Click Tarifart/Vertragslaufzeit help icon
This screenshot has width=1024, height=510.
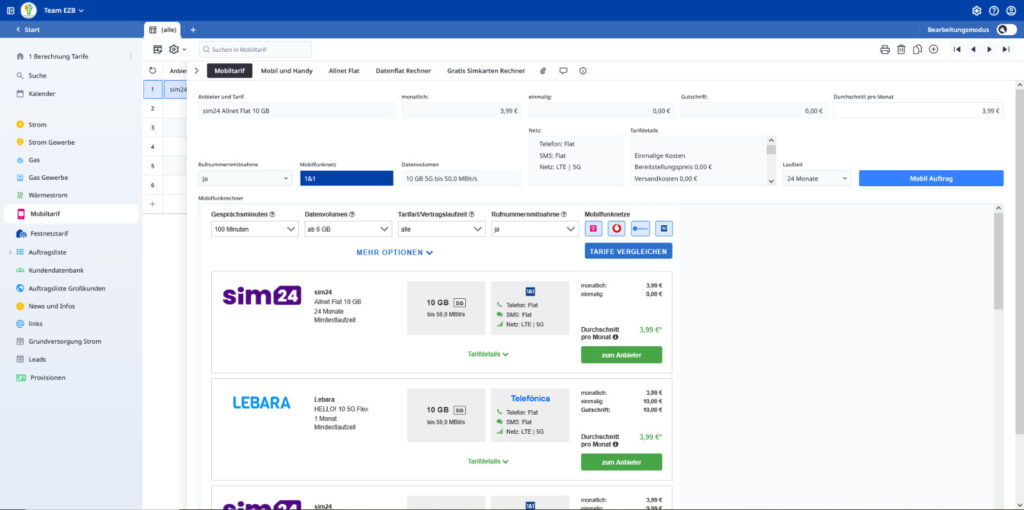(472, 214)
